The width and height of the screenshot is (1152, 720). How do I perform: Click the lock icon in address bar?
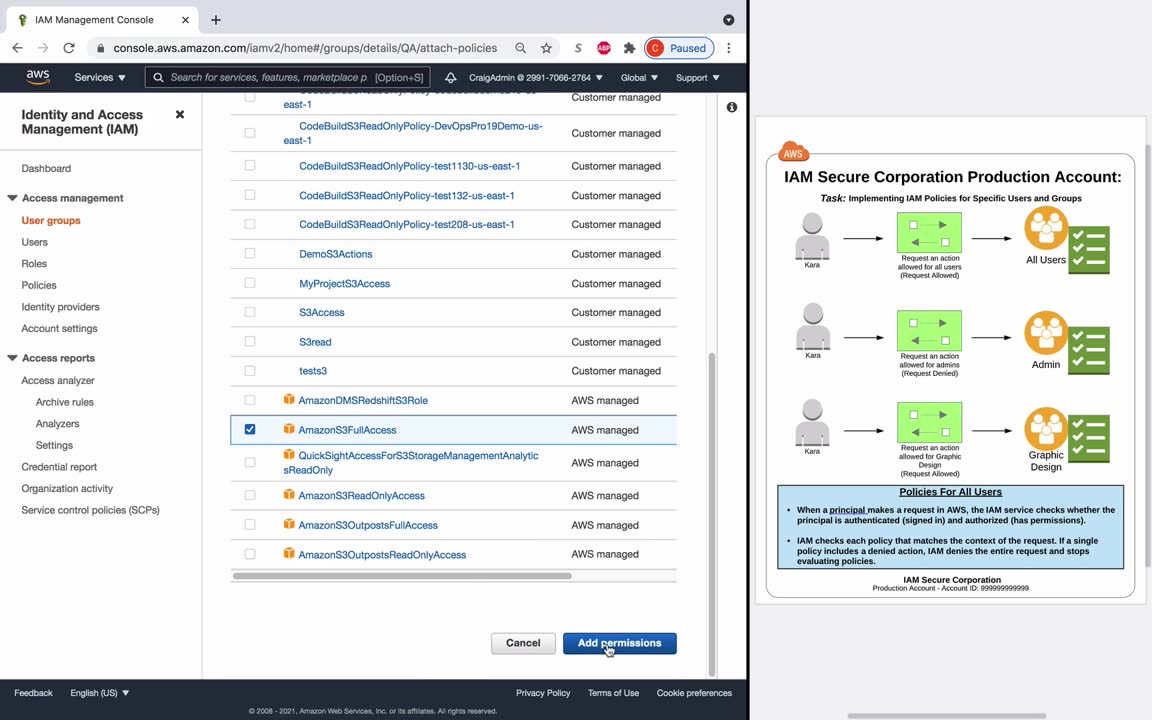tap(101, 48)
